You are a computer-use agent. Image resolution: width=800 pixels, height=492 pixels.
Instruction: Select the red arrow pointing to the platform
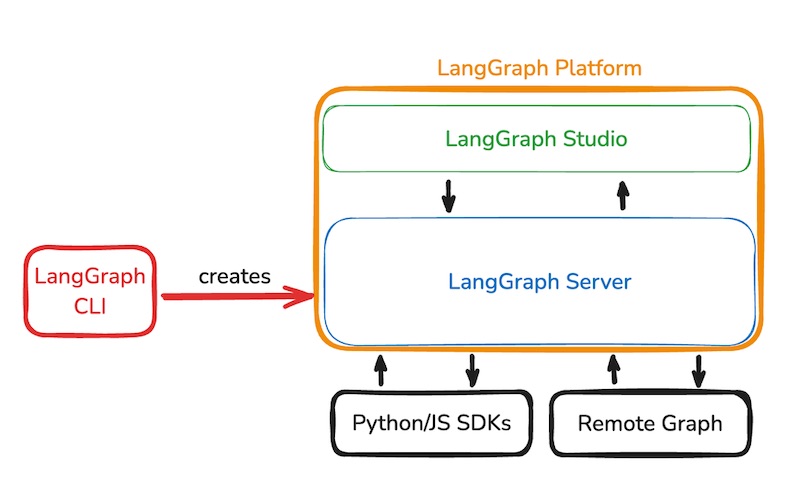230,296
